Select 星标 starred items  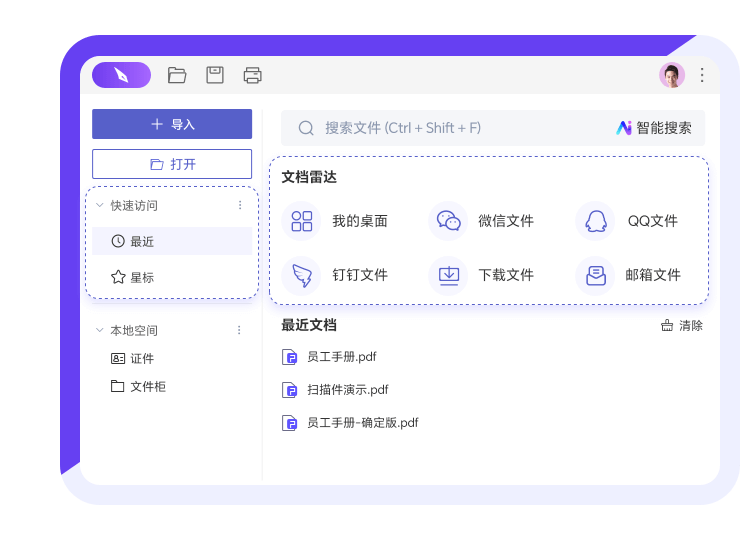click(172, 277)
